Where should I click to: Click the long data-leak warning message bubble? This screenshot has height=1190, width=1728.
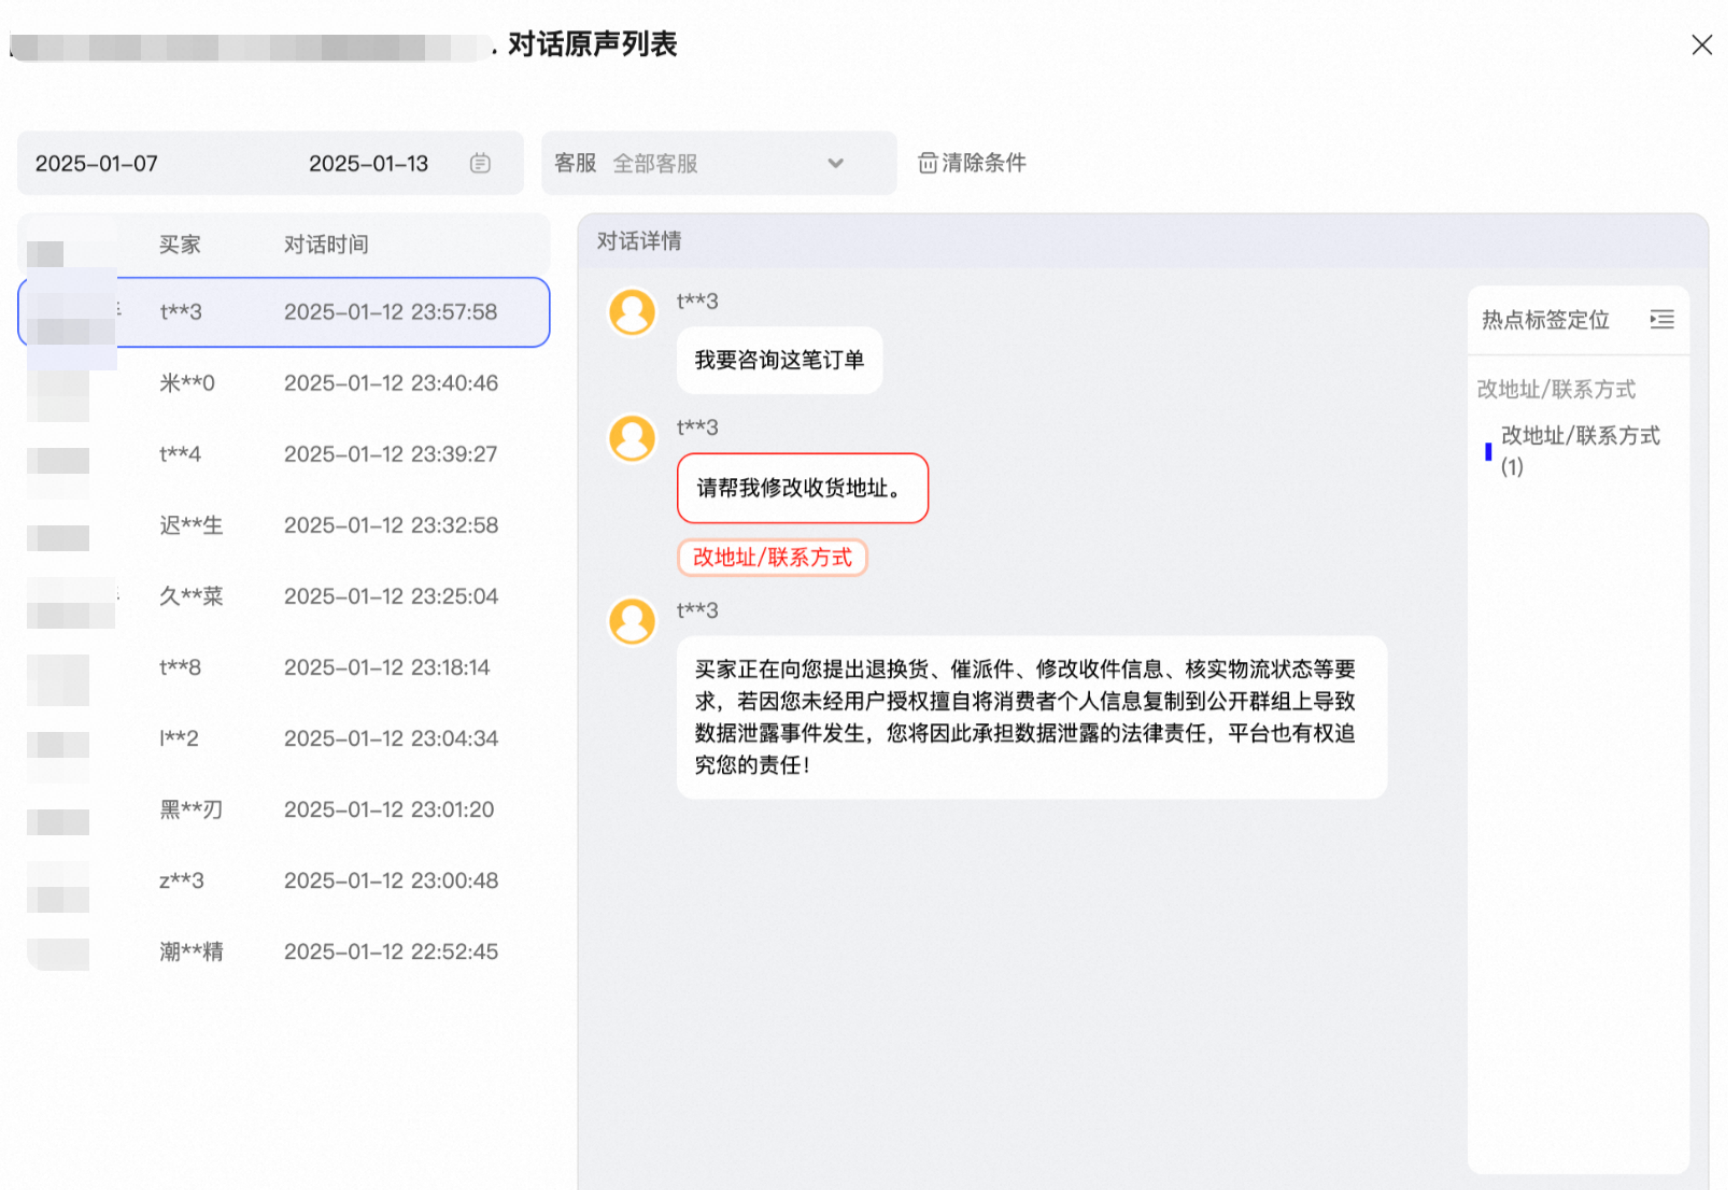tap(1031, 717)
